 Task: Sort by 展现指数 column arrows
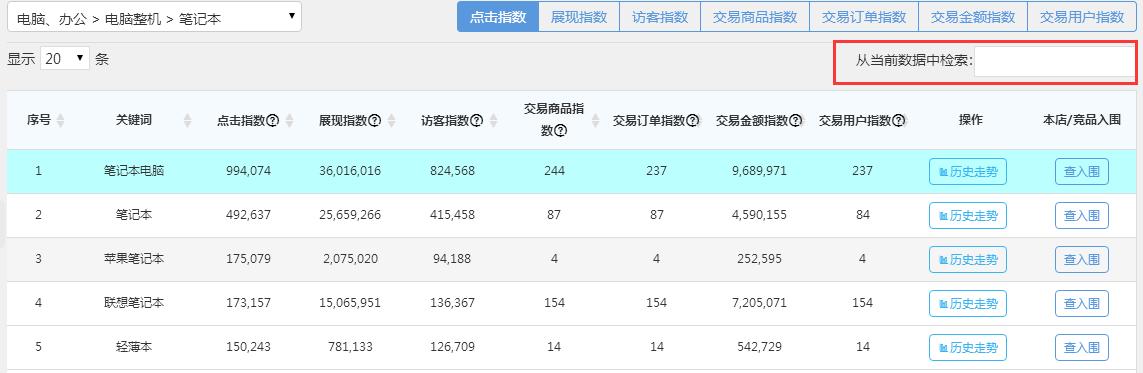[x=391, y=120]
